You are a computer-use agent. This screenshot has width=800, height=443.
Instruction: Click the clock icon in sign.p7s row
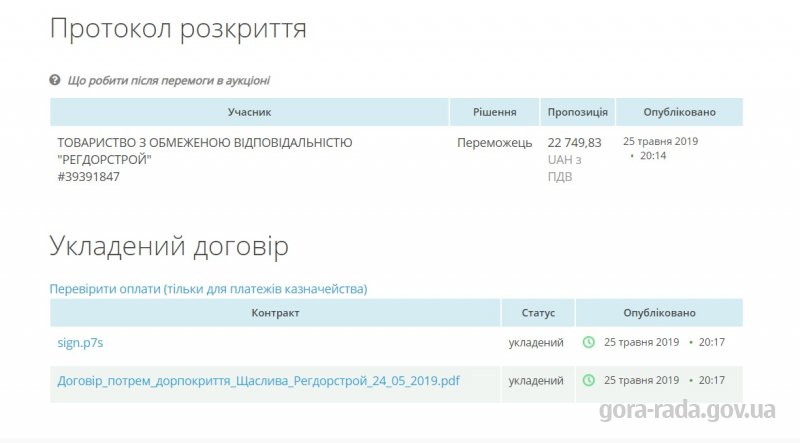[x=589, y=342]
